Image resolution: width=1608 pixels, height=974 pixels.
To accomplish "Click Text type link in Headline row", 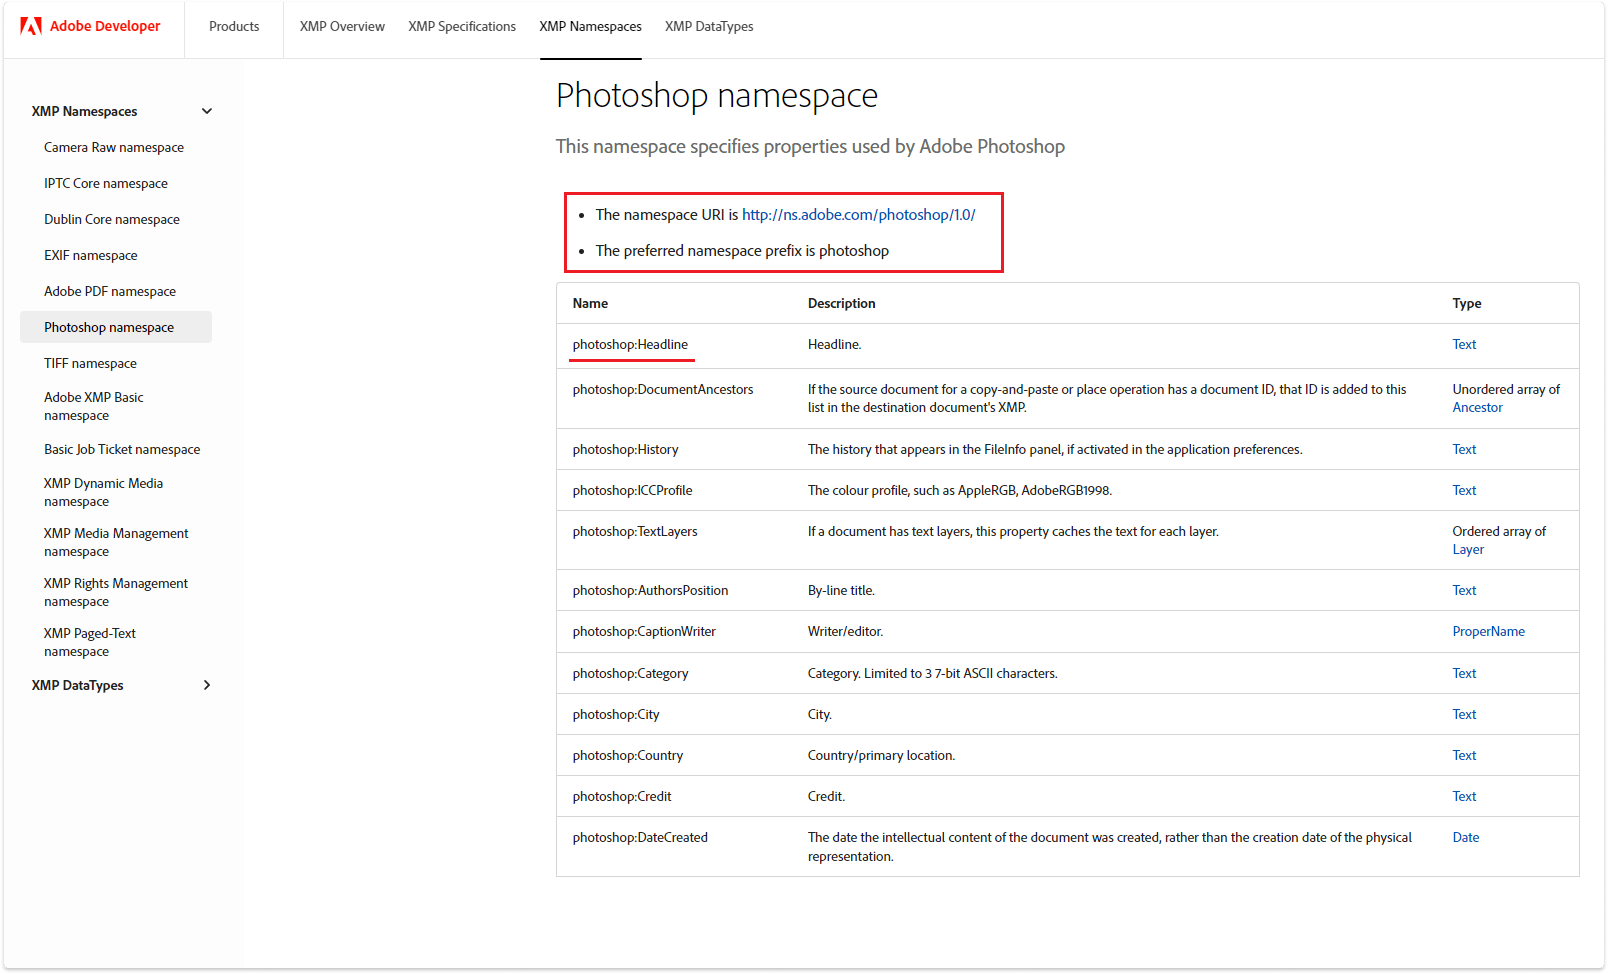I will (1464, 344).
